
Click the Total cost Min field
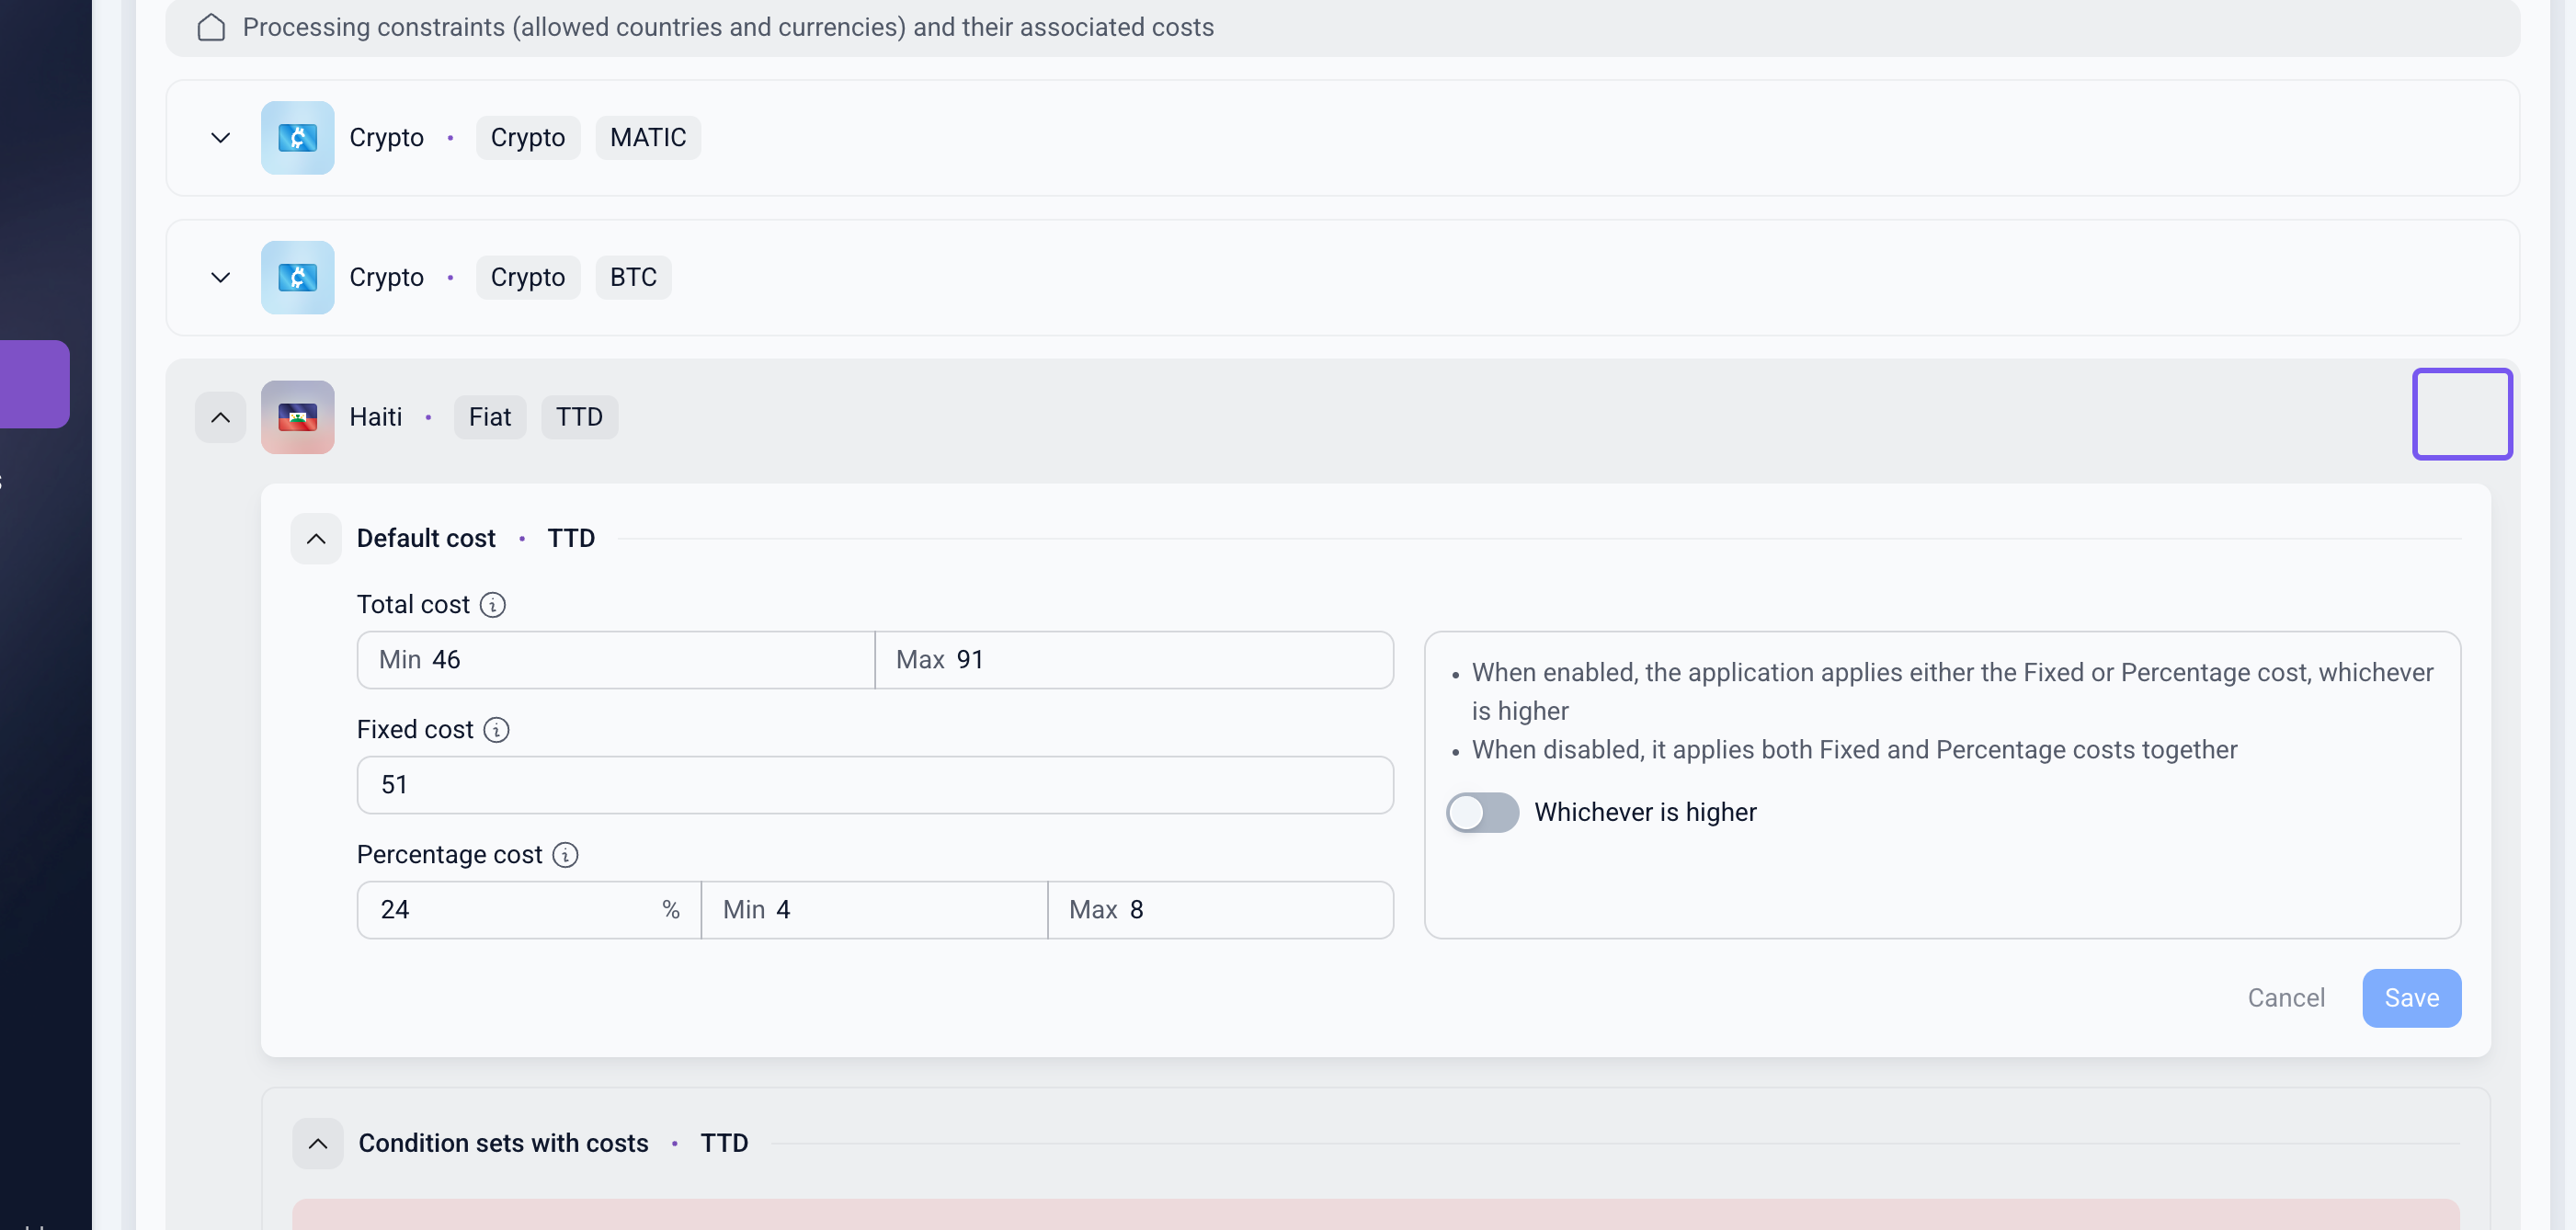[616, 660]
